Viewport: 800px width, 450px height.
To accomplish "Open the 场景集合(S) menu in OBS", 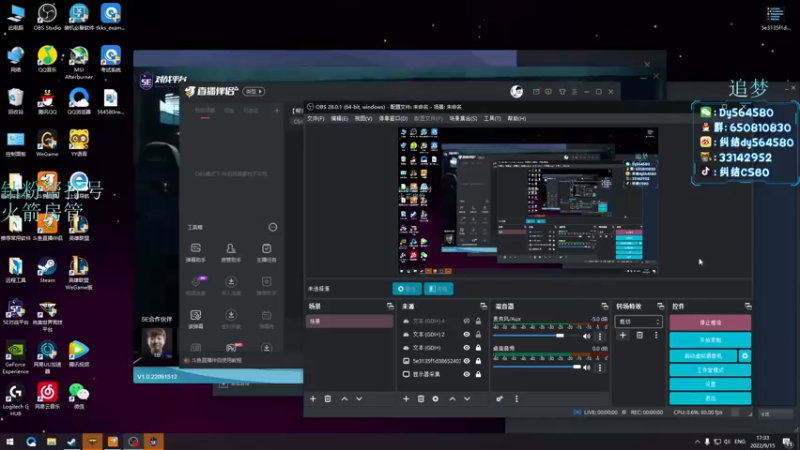I will [463, 118].
